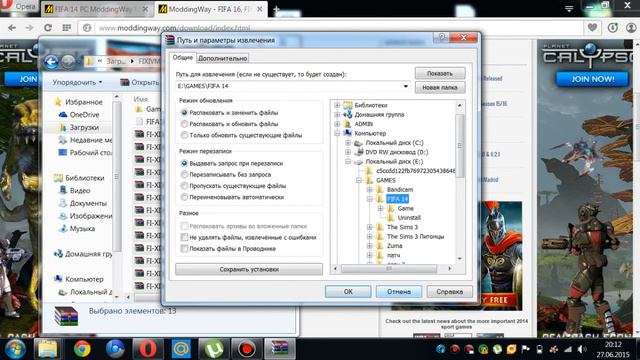
Task: Open the blue globe browser taskbar icon
Action: click(115, 349)
